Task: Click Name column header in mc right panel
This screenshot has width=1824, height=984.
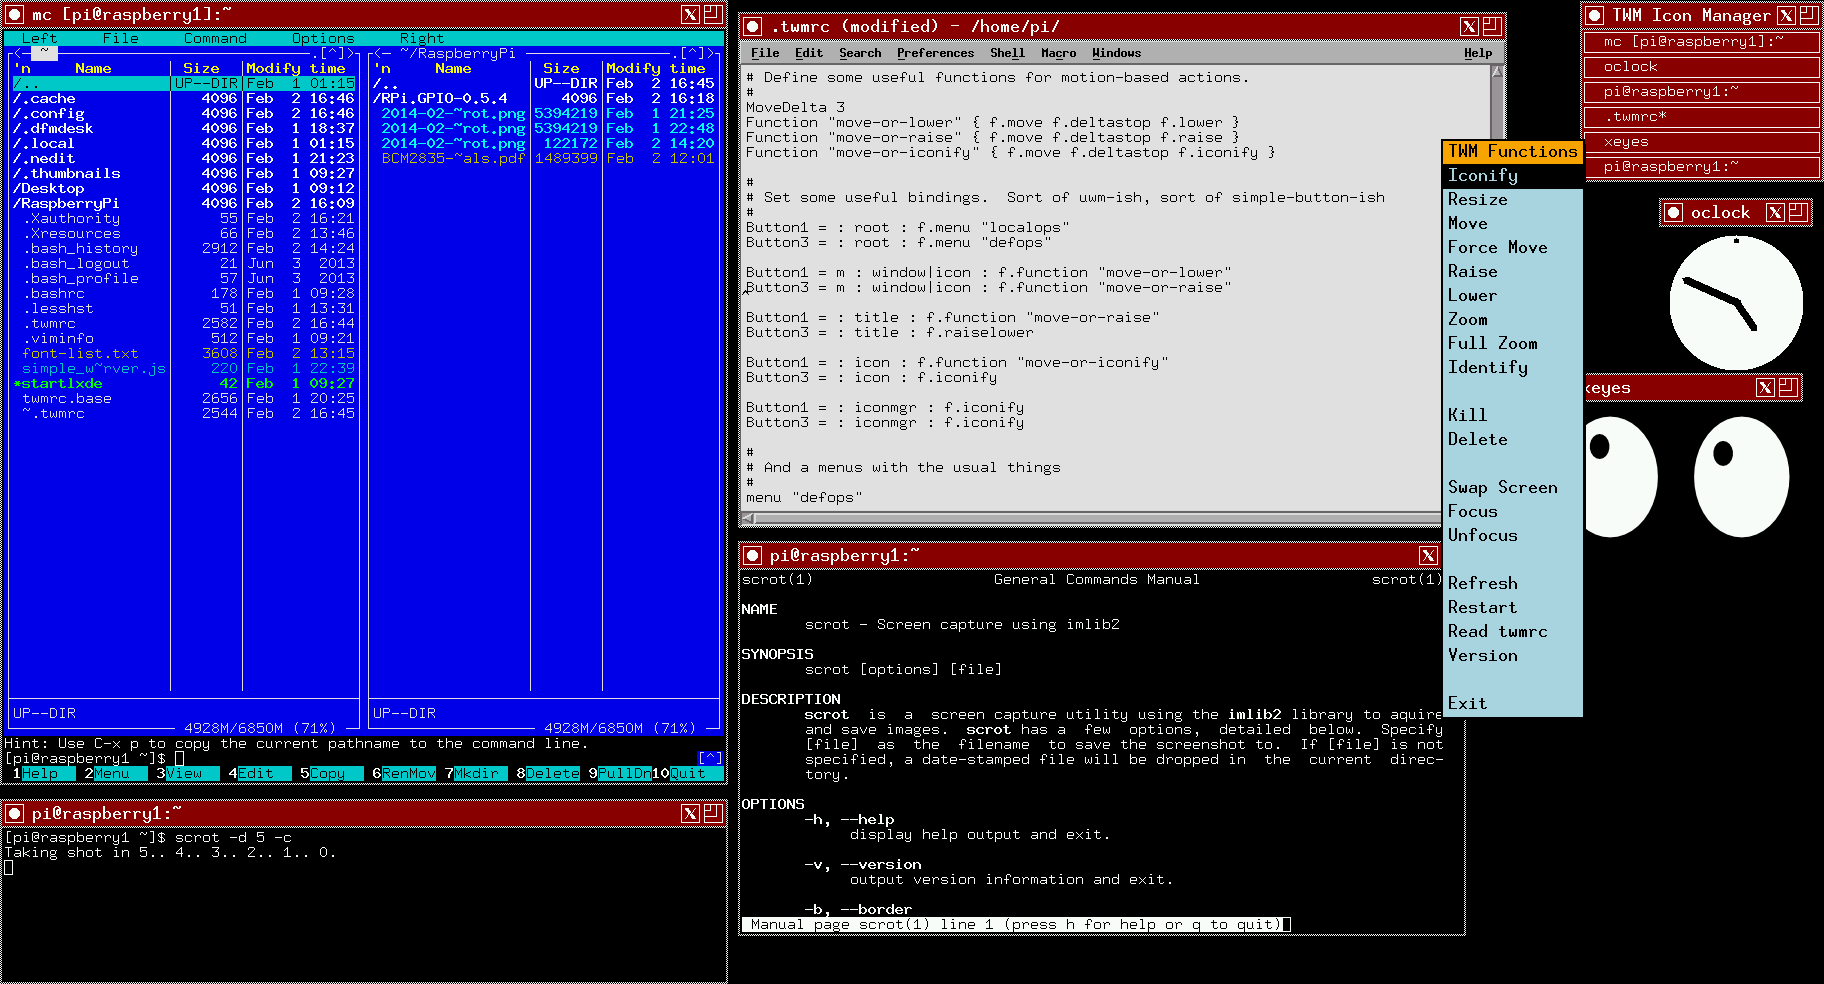Action: 453,68
